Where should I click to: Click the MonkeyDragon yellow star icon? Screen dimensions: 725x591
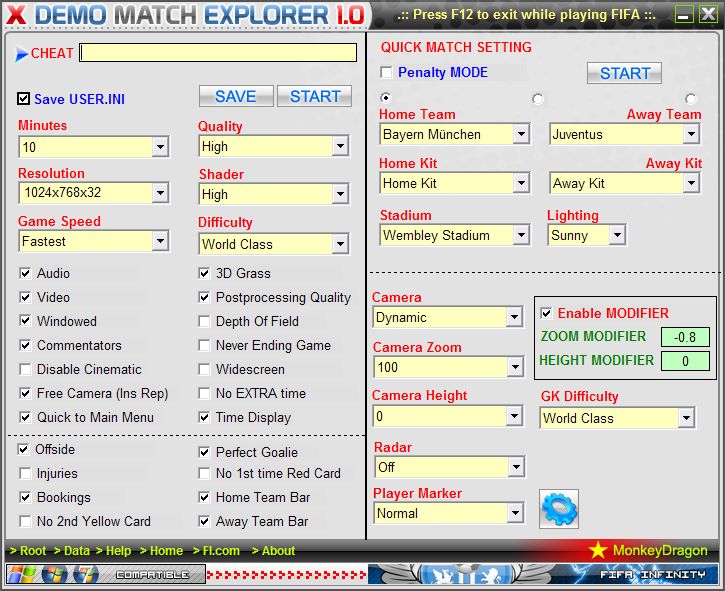pyautogui.click(x=598, y=550)
